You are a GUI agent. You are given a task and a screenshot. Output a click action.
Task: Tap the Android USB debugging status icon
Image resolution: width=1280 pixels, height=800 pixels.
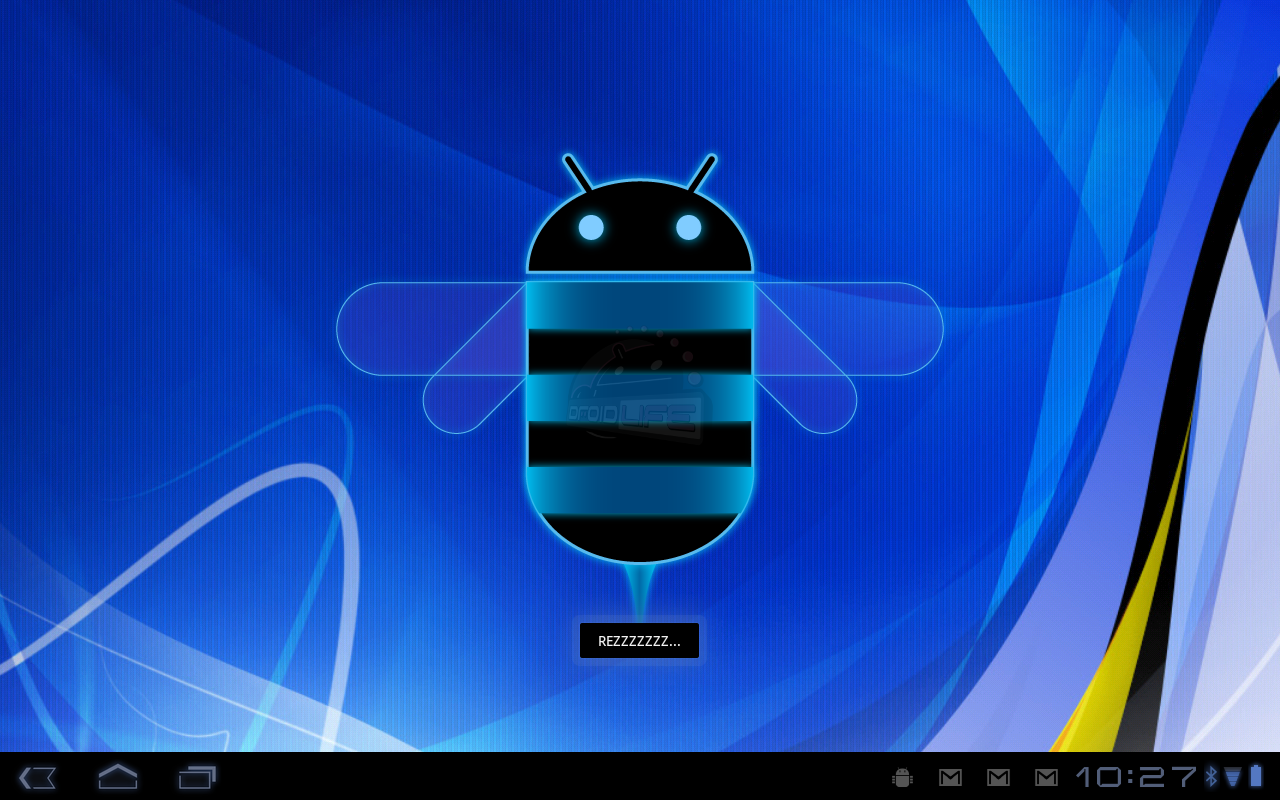click(901, 776)
